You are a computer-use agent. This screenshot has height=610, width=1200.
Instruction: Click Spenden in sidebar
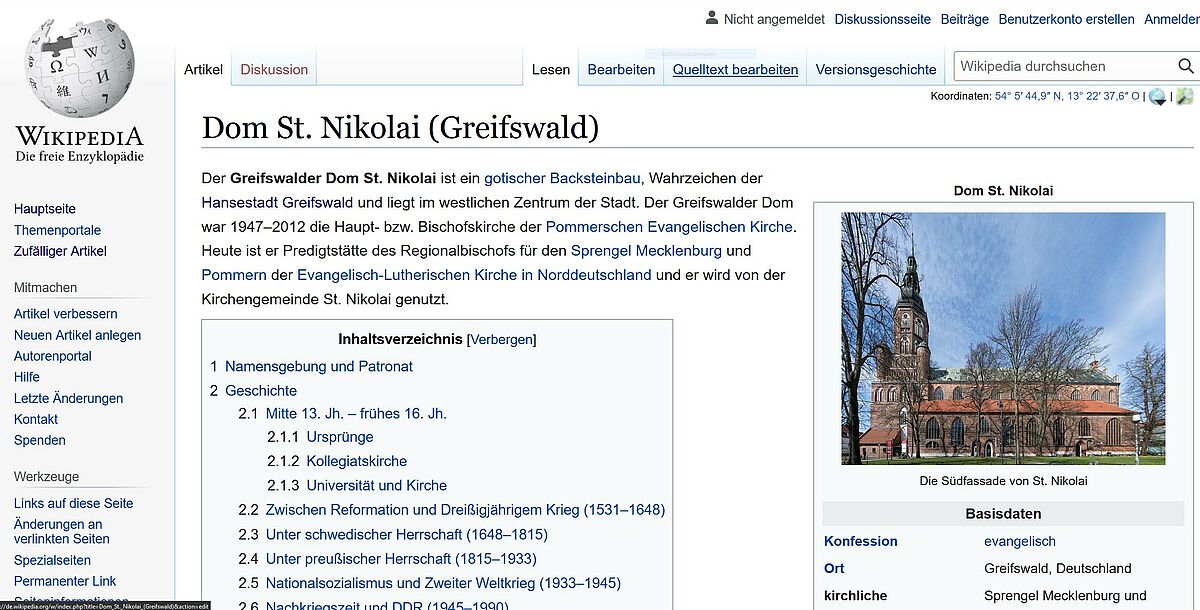(40, 440)
